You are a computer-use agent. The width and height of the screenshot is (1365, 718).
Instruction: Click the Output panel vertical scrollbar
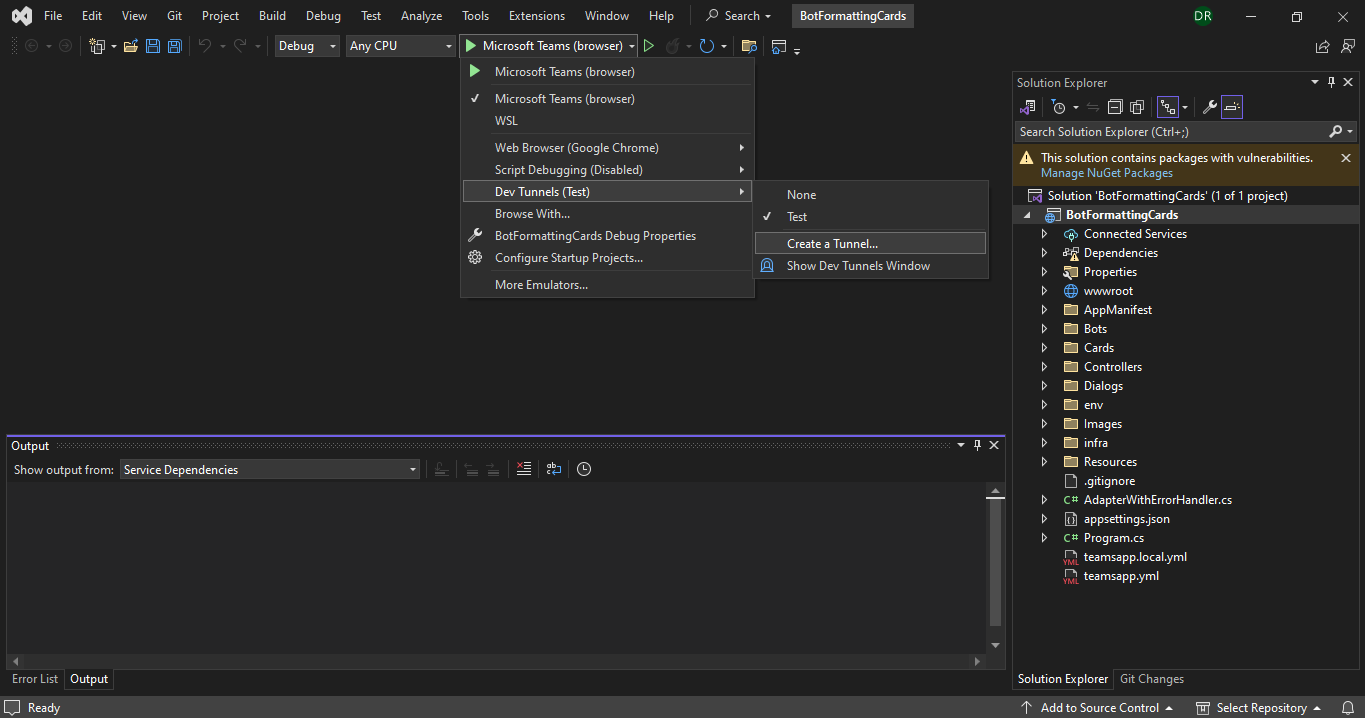click(995, 569)
